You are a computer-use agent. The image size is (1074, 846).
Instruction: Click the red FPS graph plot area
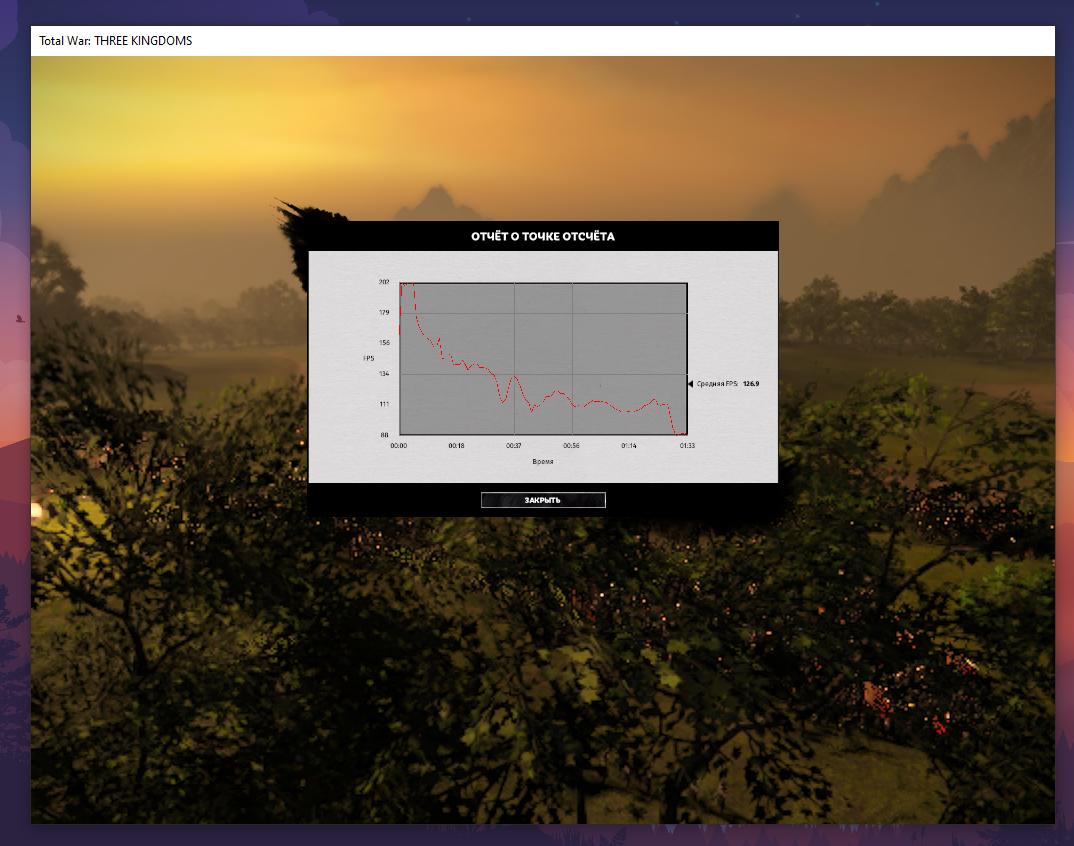pyautogui.click(x=543, y=359)
